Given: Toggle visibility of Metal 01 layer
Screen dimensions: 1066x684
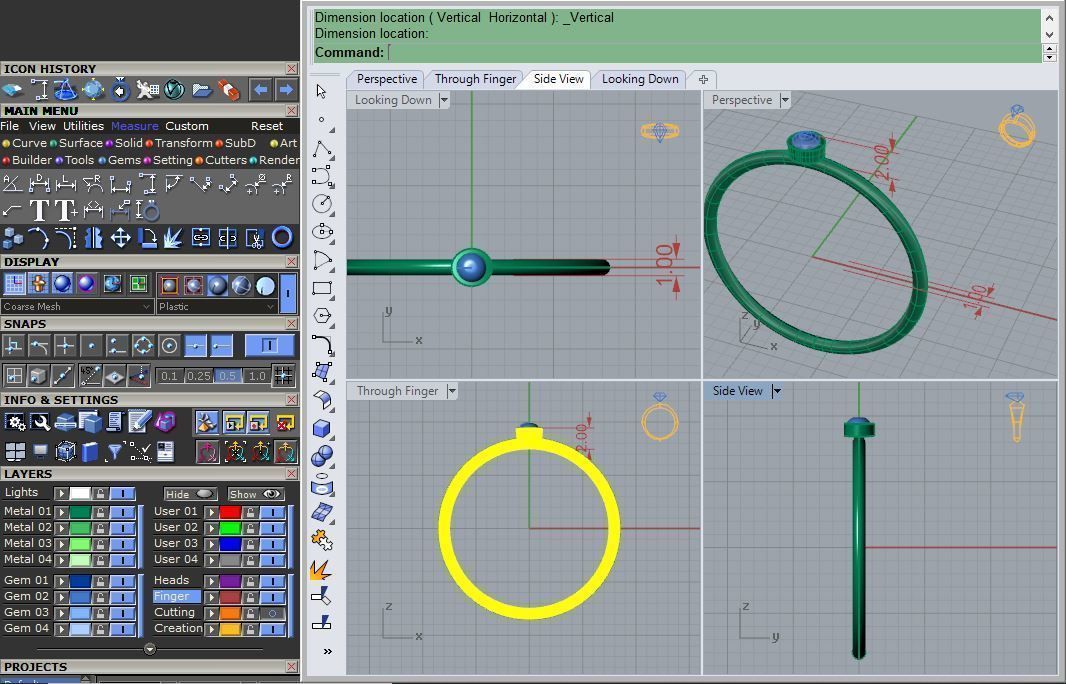Looking at the screenshot, I should coord(123,512).
